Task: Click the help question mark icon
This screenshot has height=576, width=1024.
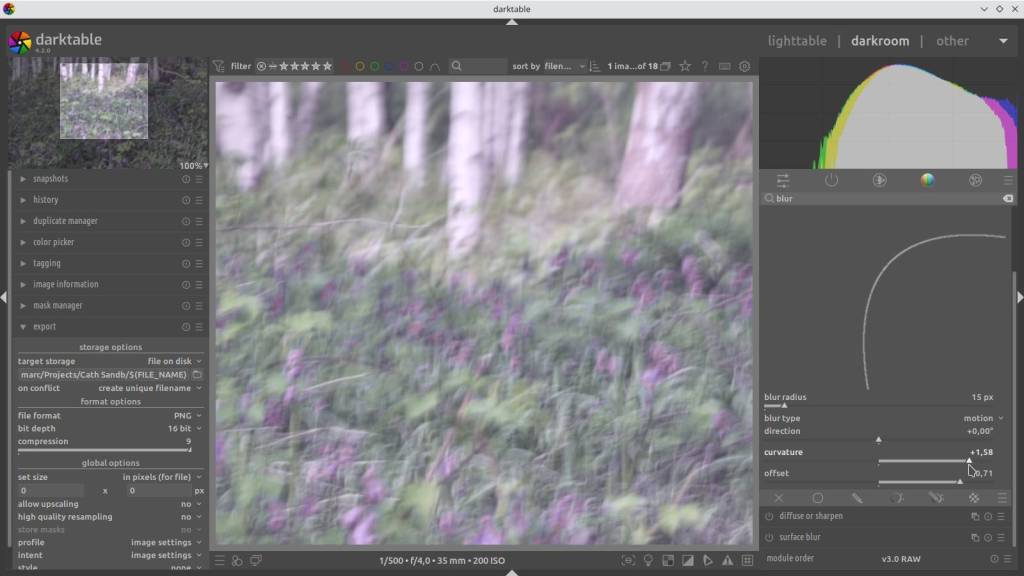Action: 705,67
